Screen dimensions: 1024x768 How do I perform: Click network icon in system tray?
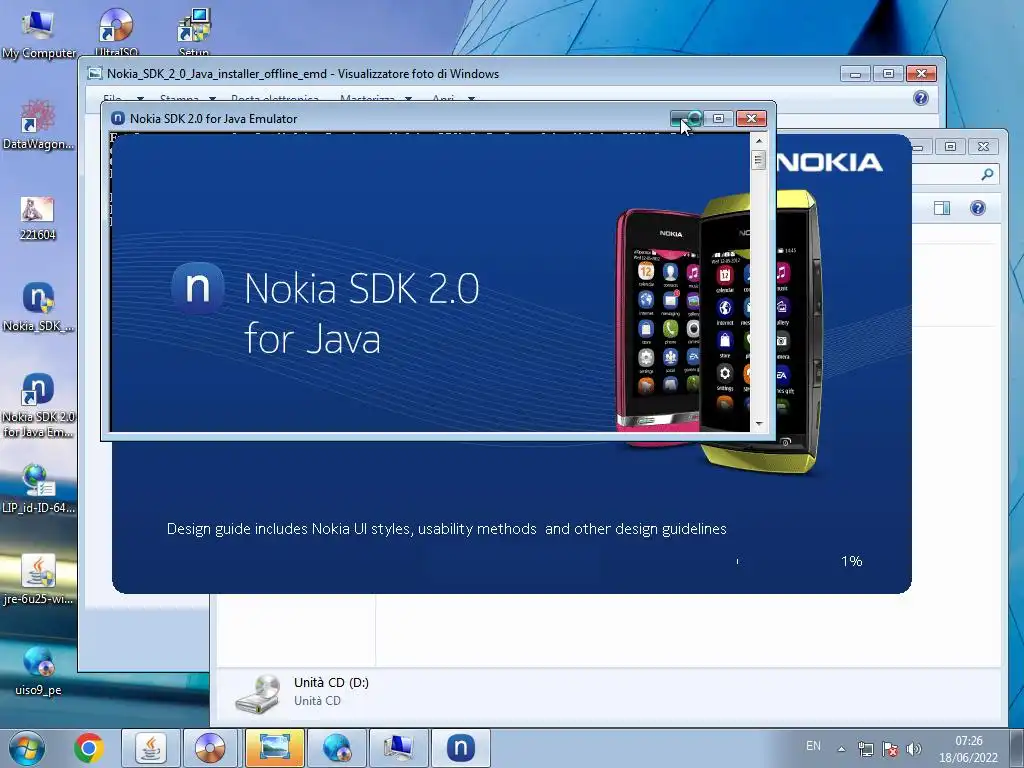click(x=865, y=748)
